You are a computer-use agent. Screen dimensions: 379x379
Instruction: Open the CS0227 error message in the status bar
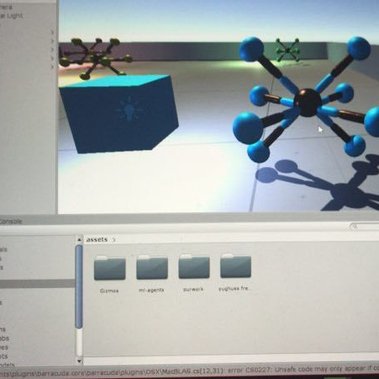(189, 370)
